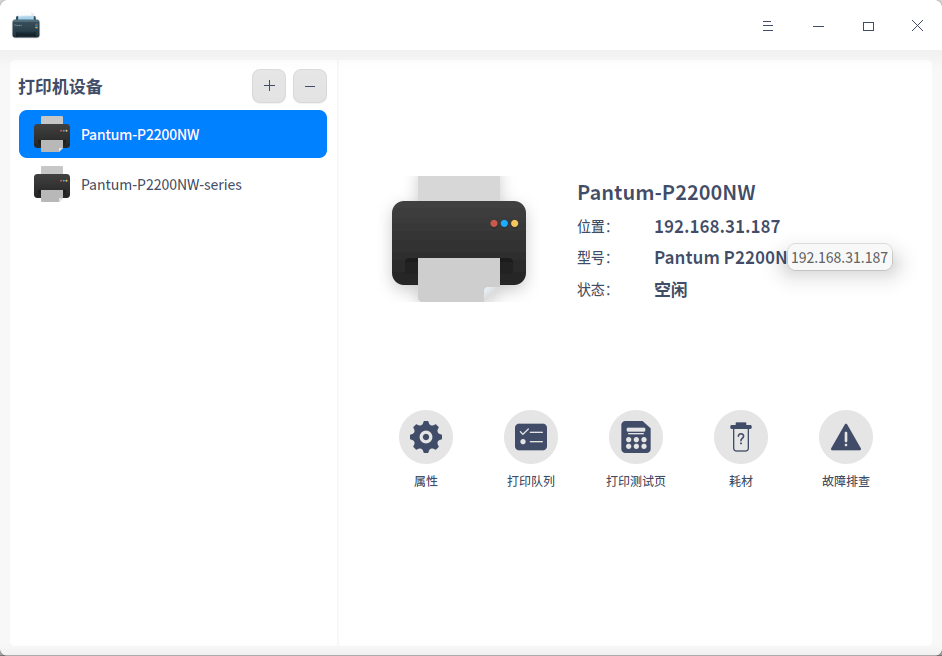
Task: Click the printer manager app icon in title bar
Action: tap(26, 26)
